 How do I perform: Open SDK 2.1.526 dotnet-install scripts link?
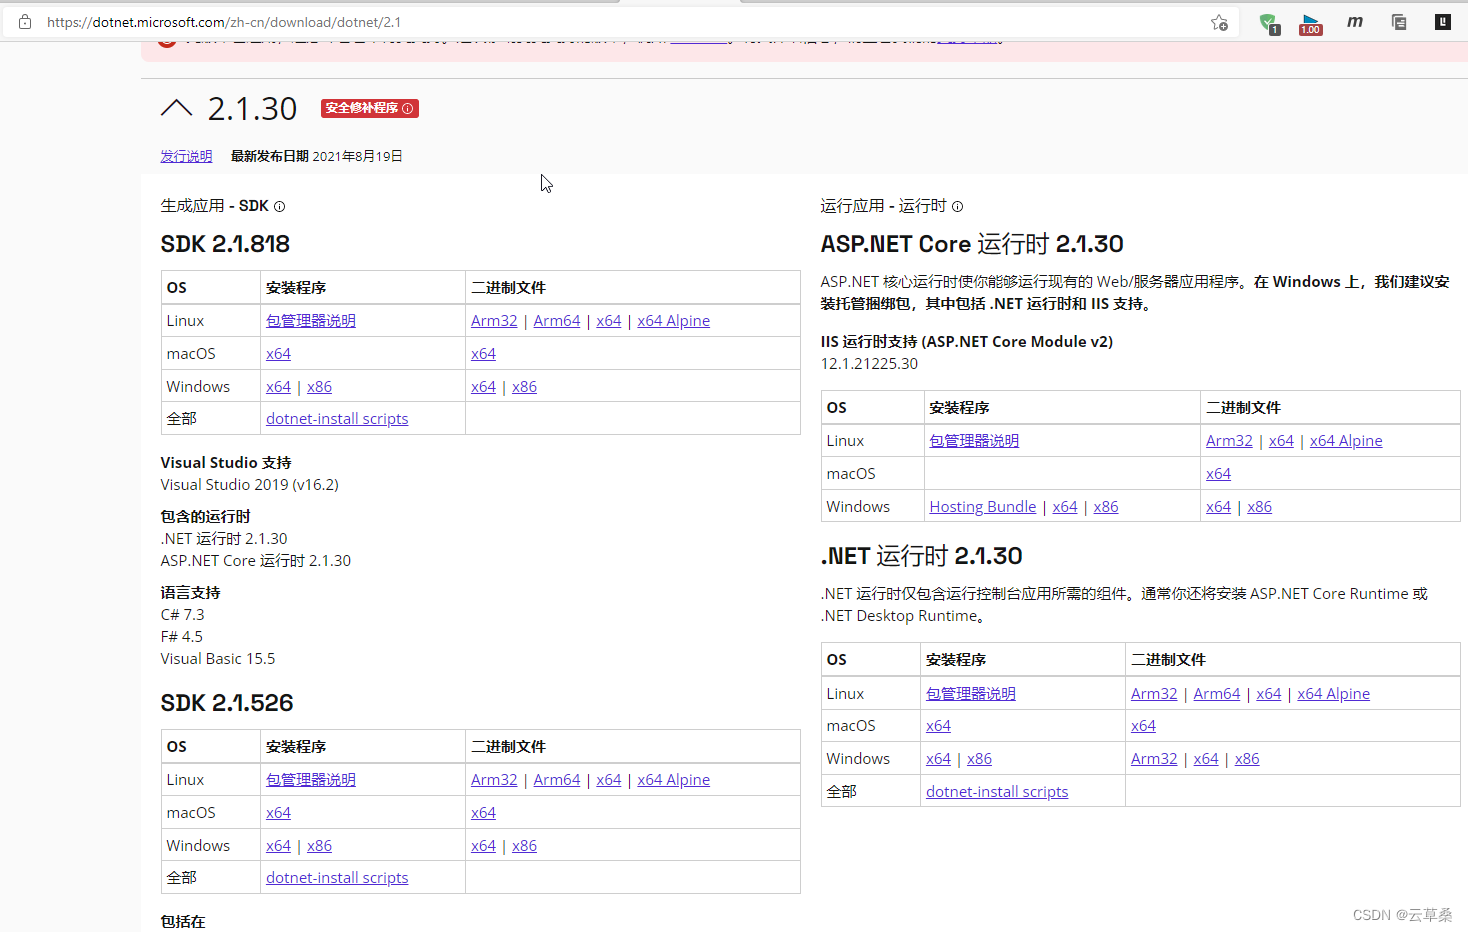pyautogui.click(x=337, y=878)
